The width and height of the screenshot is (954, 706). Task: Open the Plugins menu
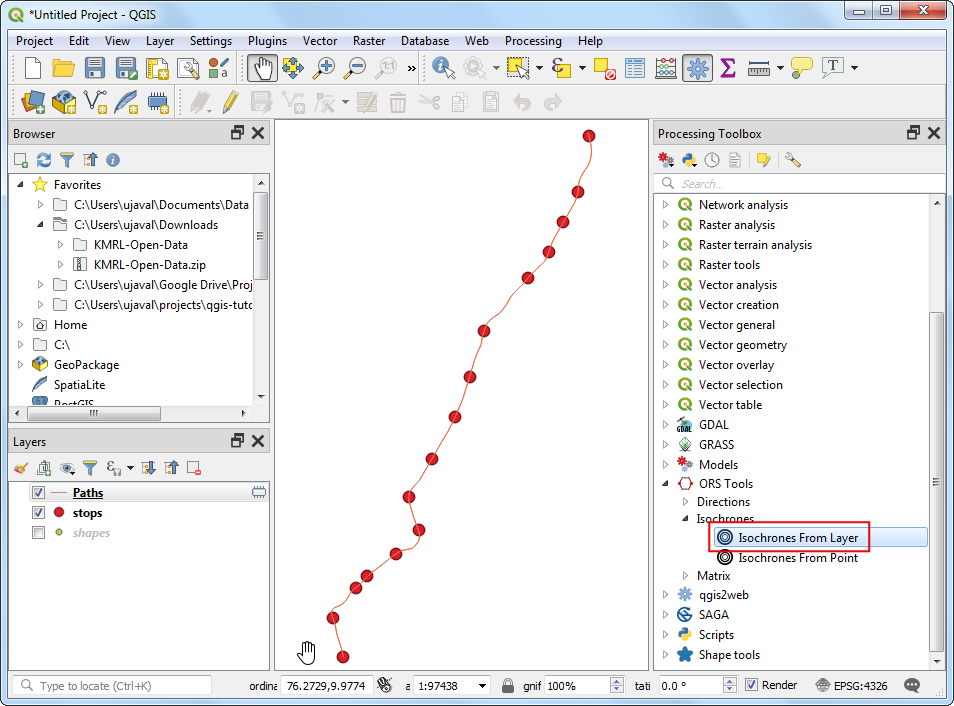[x=267, y=41]
